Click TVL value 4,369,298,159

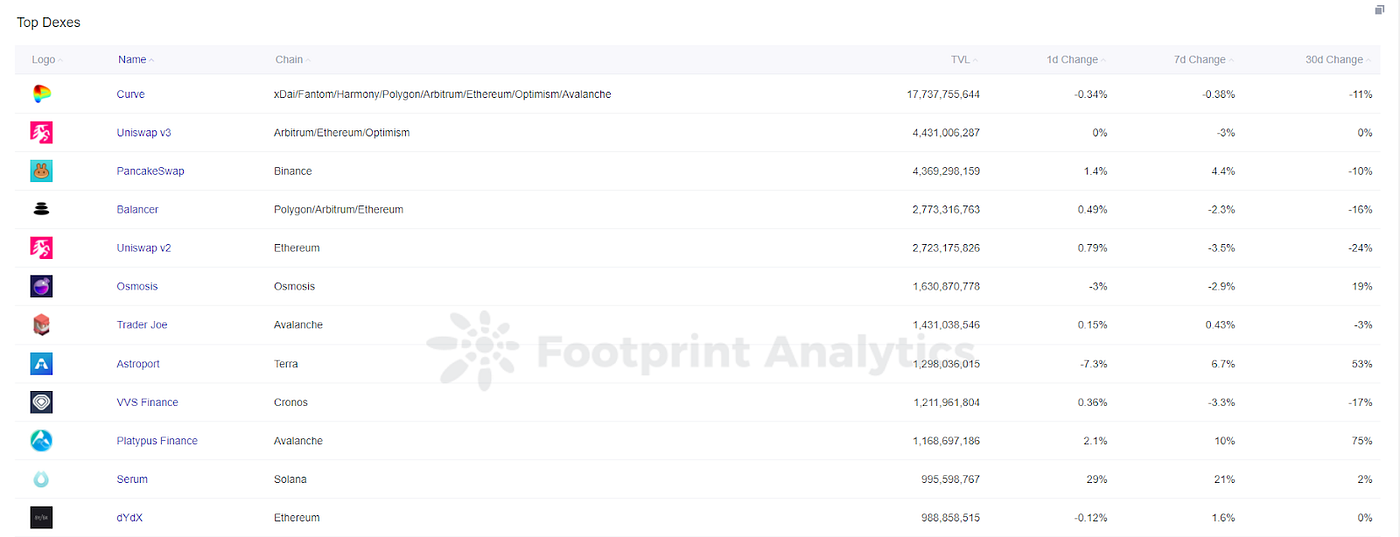click(946, 171)
